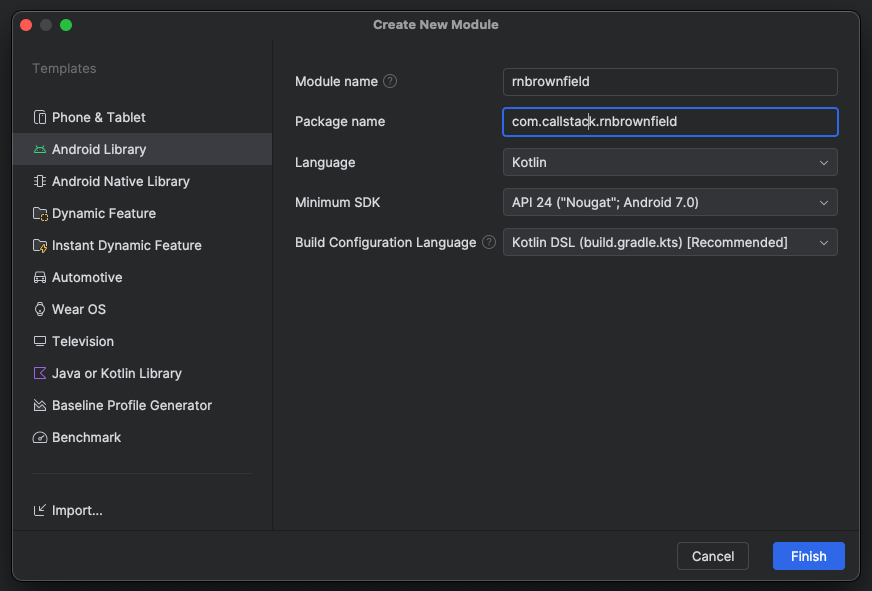Screen dimensions: 872x591
Task: Click the Android Native Library icon
Action: click(40, 181)
